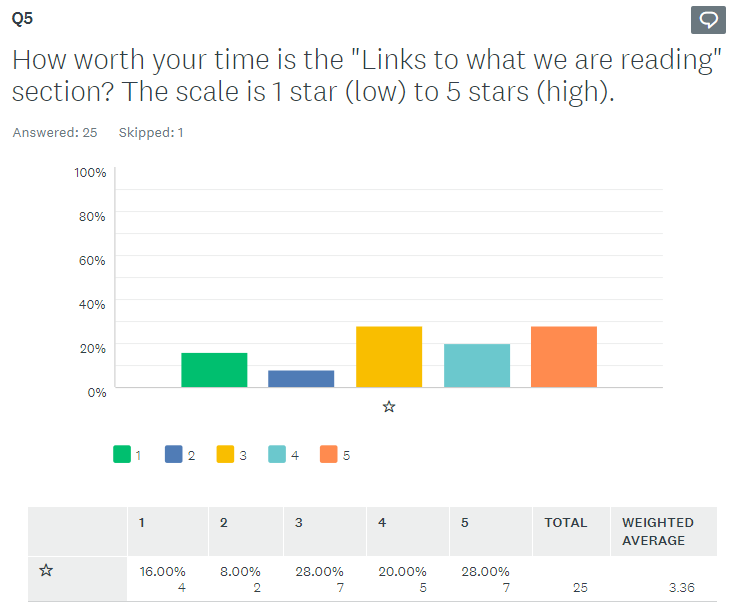The width and height of the screenshot is (743, 614).
Task: Click the star icon below the chart
Action: [x=389, y=407]
